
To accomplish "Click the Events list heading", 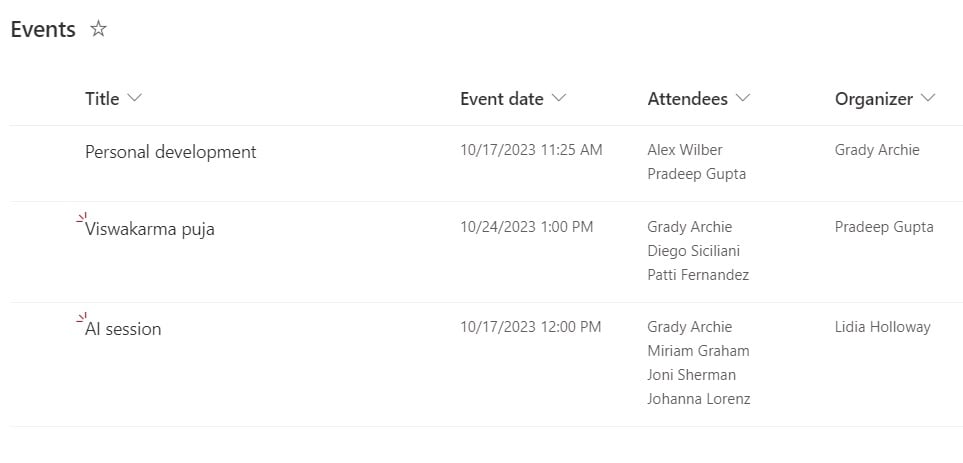I will (43, 29).
